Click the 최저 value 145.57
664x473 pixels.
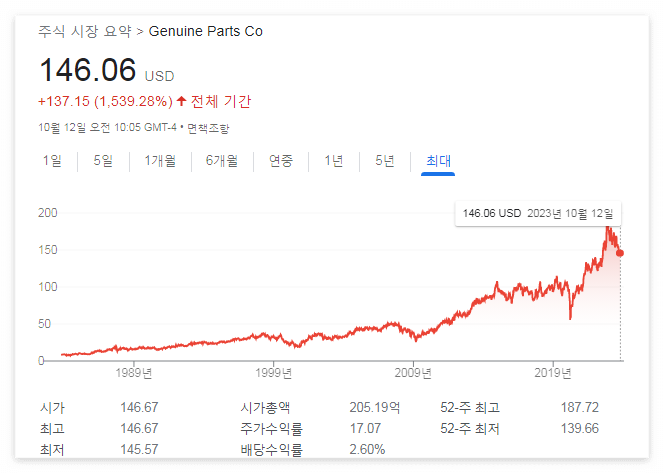(x=139, y=449)
